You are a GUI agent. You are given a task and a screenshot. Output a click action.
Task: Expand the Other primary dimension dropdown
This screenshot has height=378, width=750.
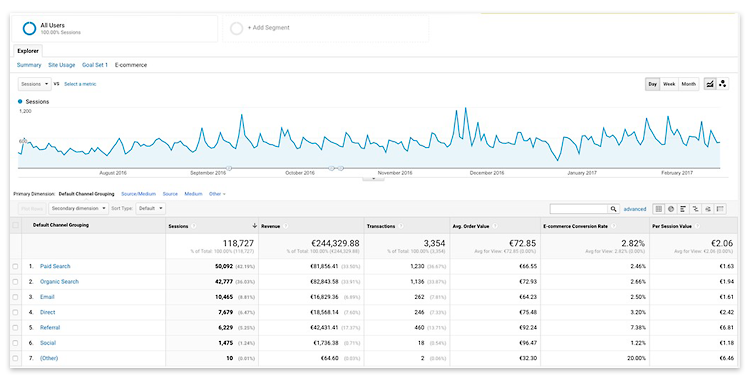click(217, 194)
